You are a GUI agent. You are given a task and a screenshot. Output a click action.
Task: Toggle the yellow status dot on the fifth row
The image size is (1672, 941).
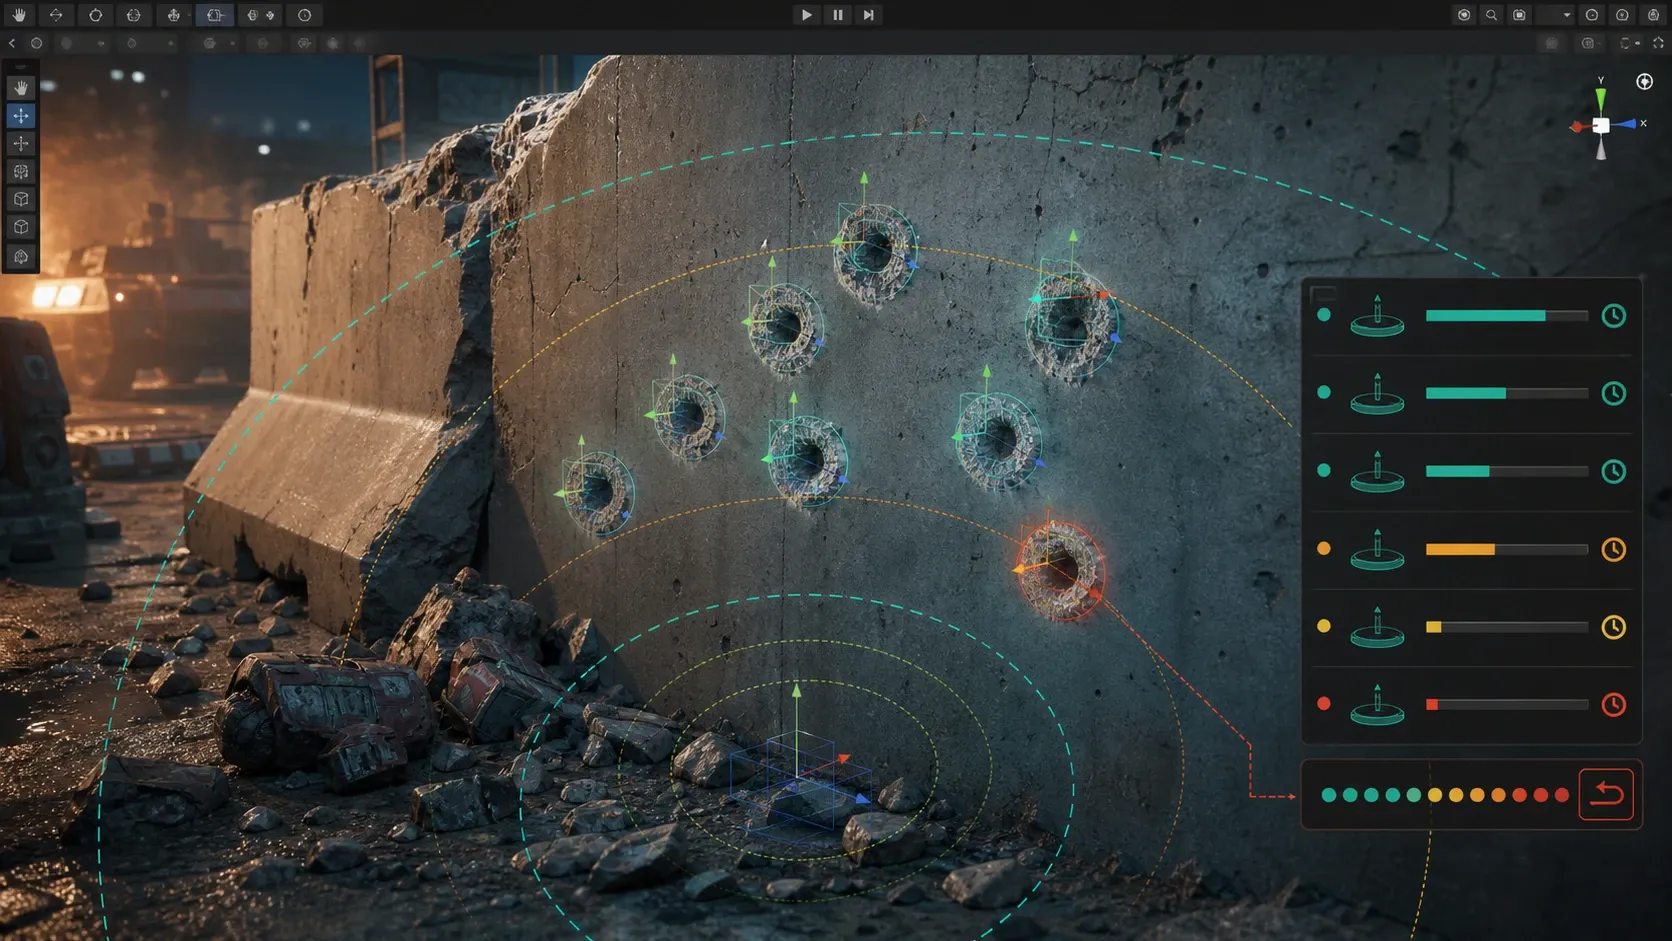[x=1324, y=626]
